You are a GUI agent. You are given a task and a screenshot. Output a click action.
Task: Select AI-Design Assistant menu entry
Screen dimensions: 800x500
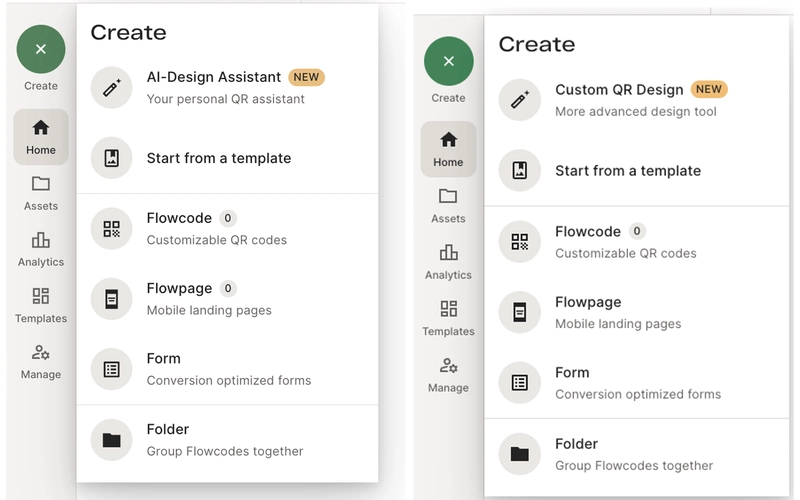coord(228,88)
